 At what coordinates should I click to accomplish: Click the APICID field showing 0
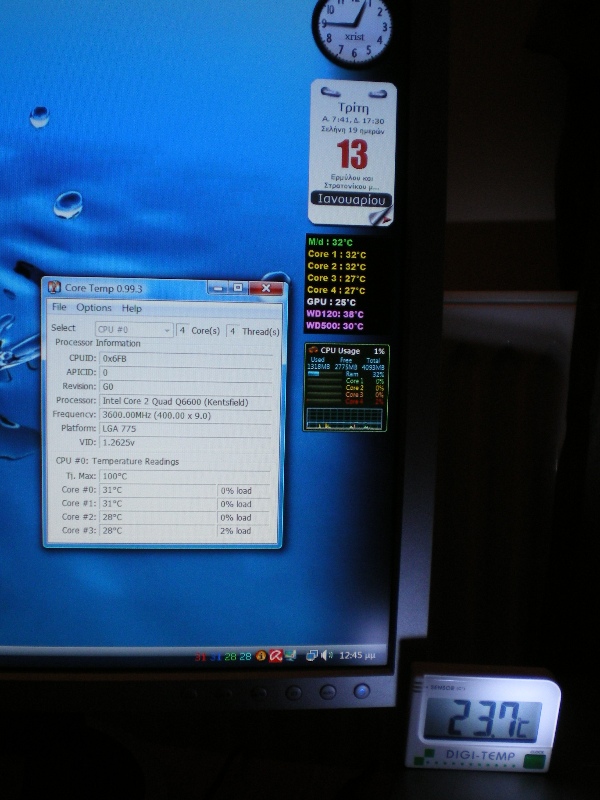click(186, 372)
